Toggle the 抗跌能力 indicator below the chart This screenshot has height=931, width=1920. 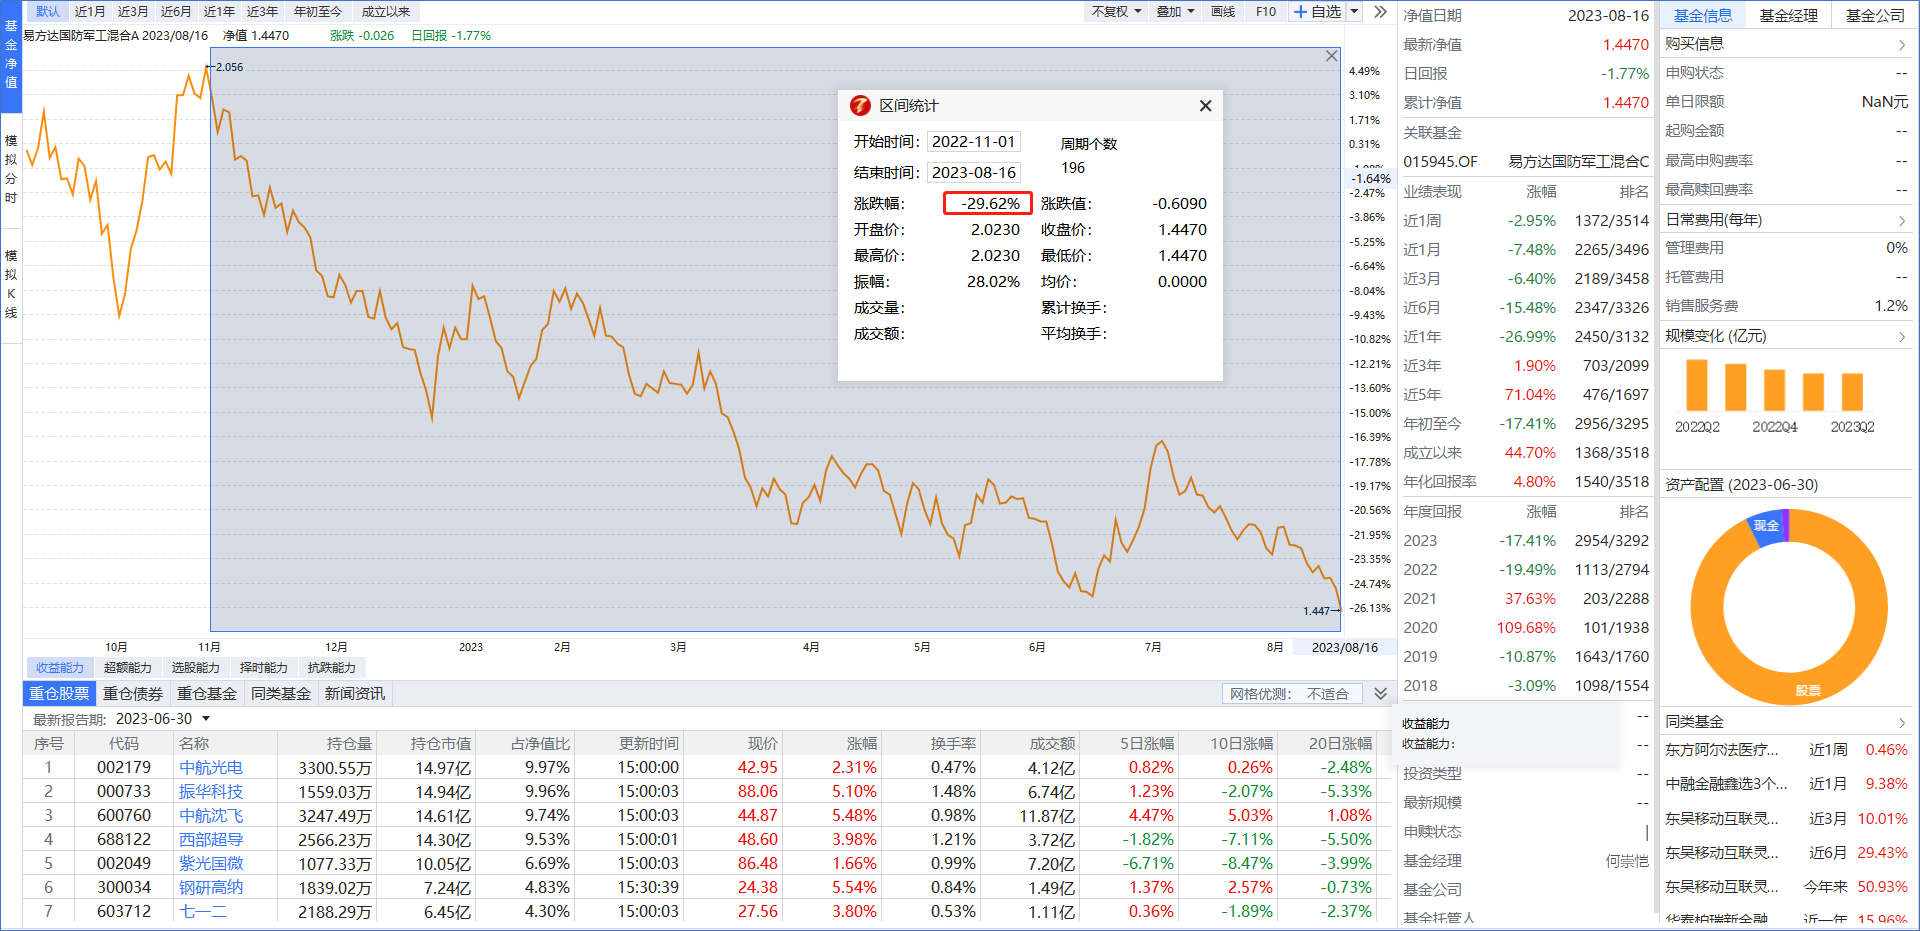point(331,667)
